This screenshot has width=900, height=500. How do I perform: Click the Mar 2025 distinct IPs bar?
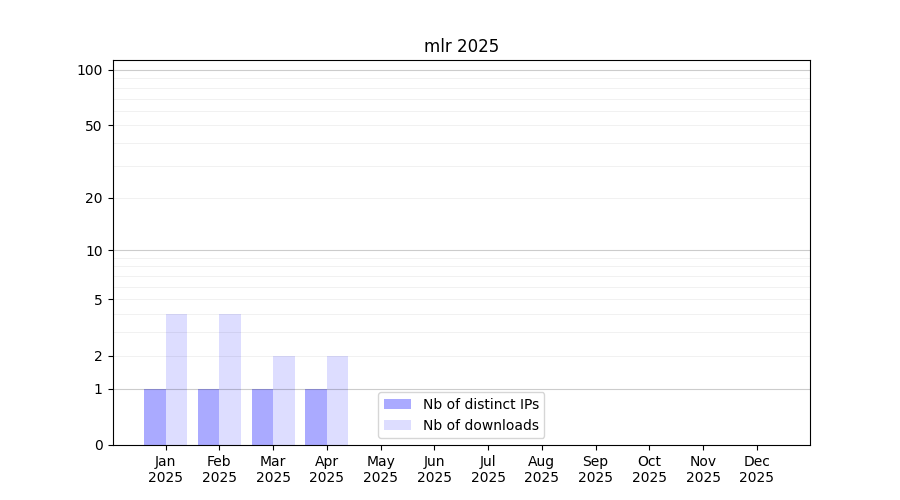(262, 417)
